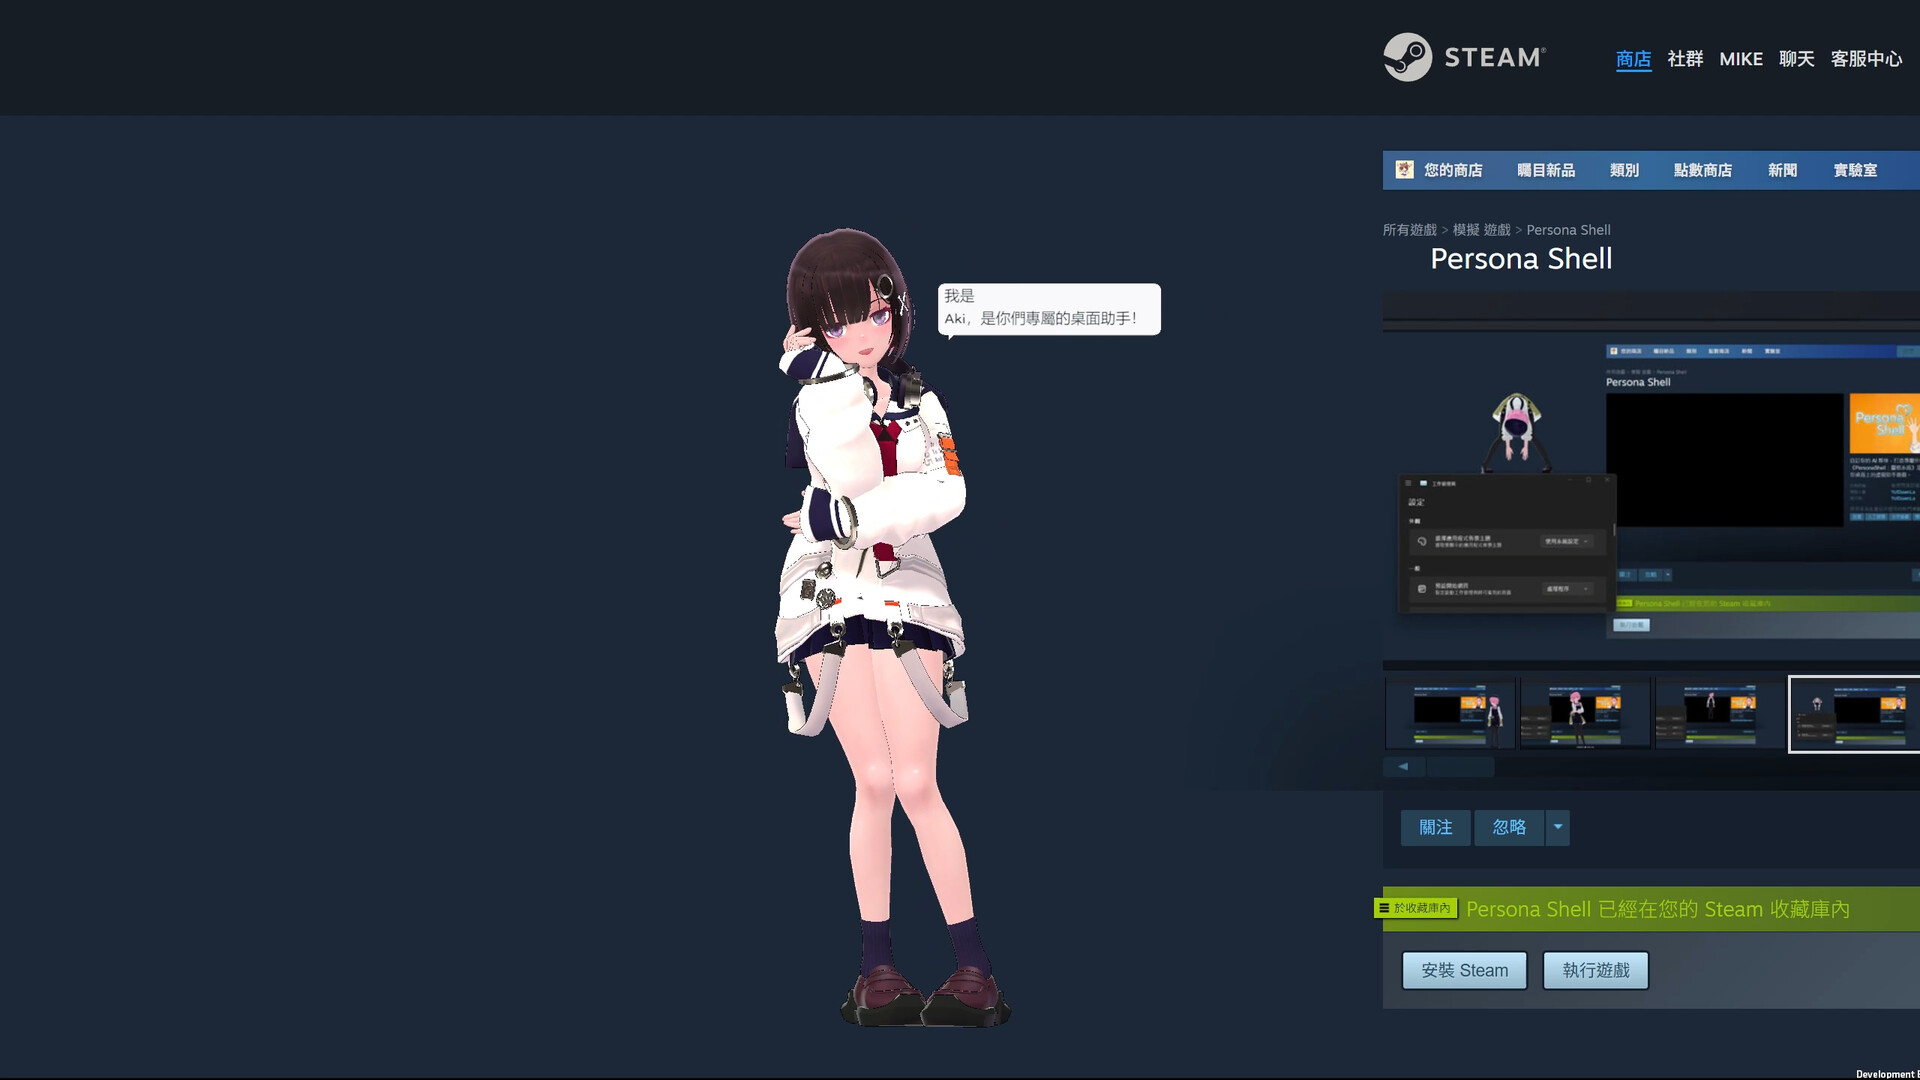This screenshot has height=1080, width=1920.
Task: Open the 點數商店 points shop
Action: point(1703,171)
